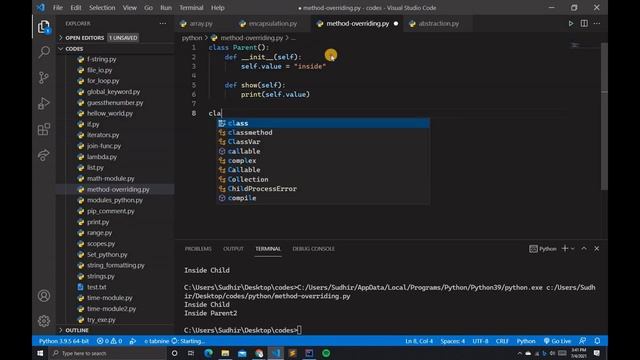
Task: Select the 'classmethod' autocomplete suggestion
Action: tap(323, 133)
